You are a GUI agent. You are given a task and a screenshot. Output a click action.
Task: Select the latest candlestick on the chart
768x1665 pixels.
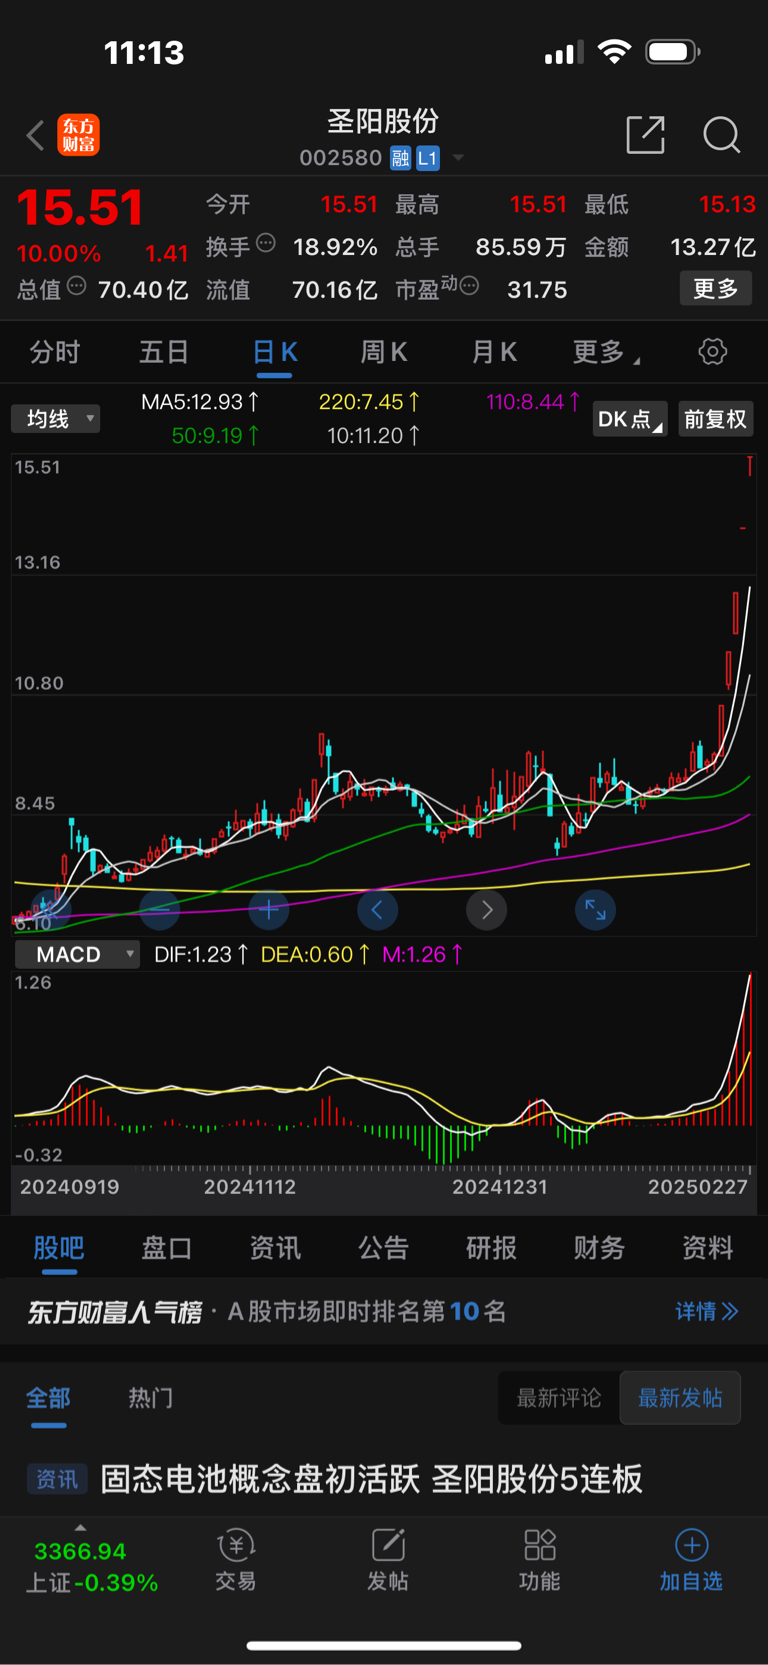tap(749, 465)
